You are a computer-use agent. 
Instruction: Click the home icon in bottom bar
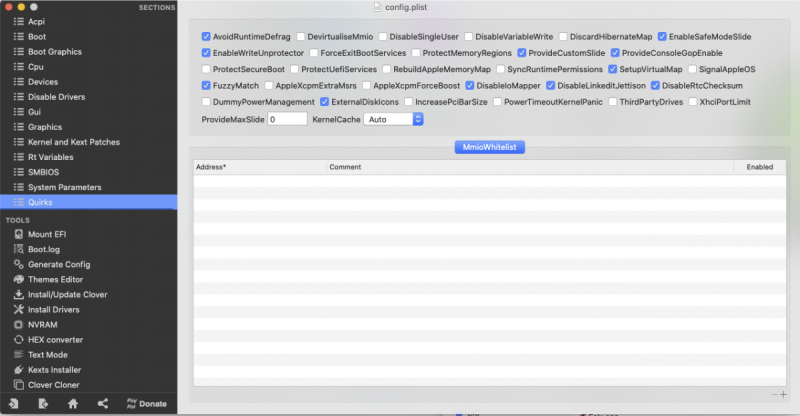(73, 404)
